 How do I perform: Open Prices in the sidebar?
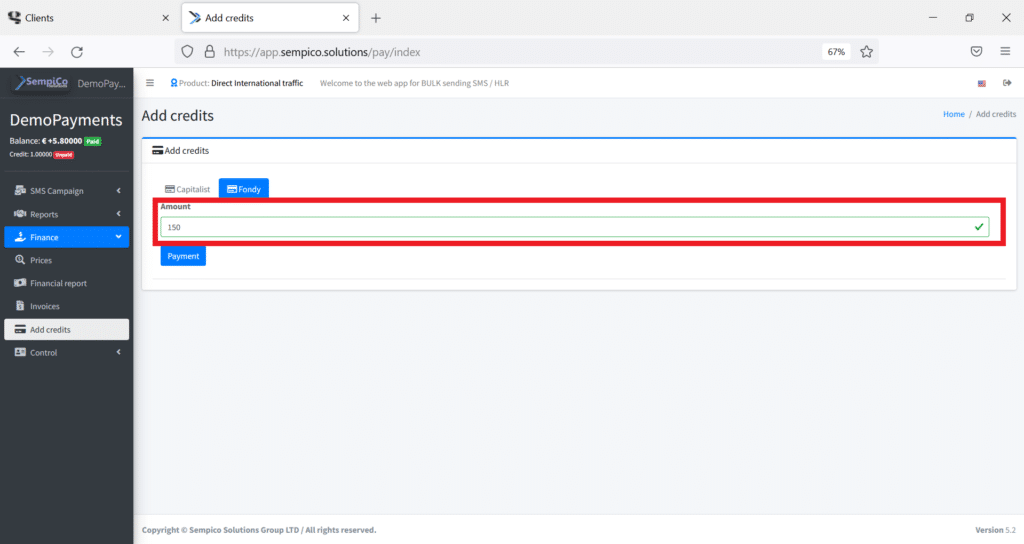(x=67, y=260)
